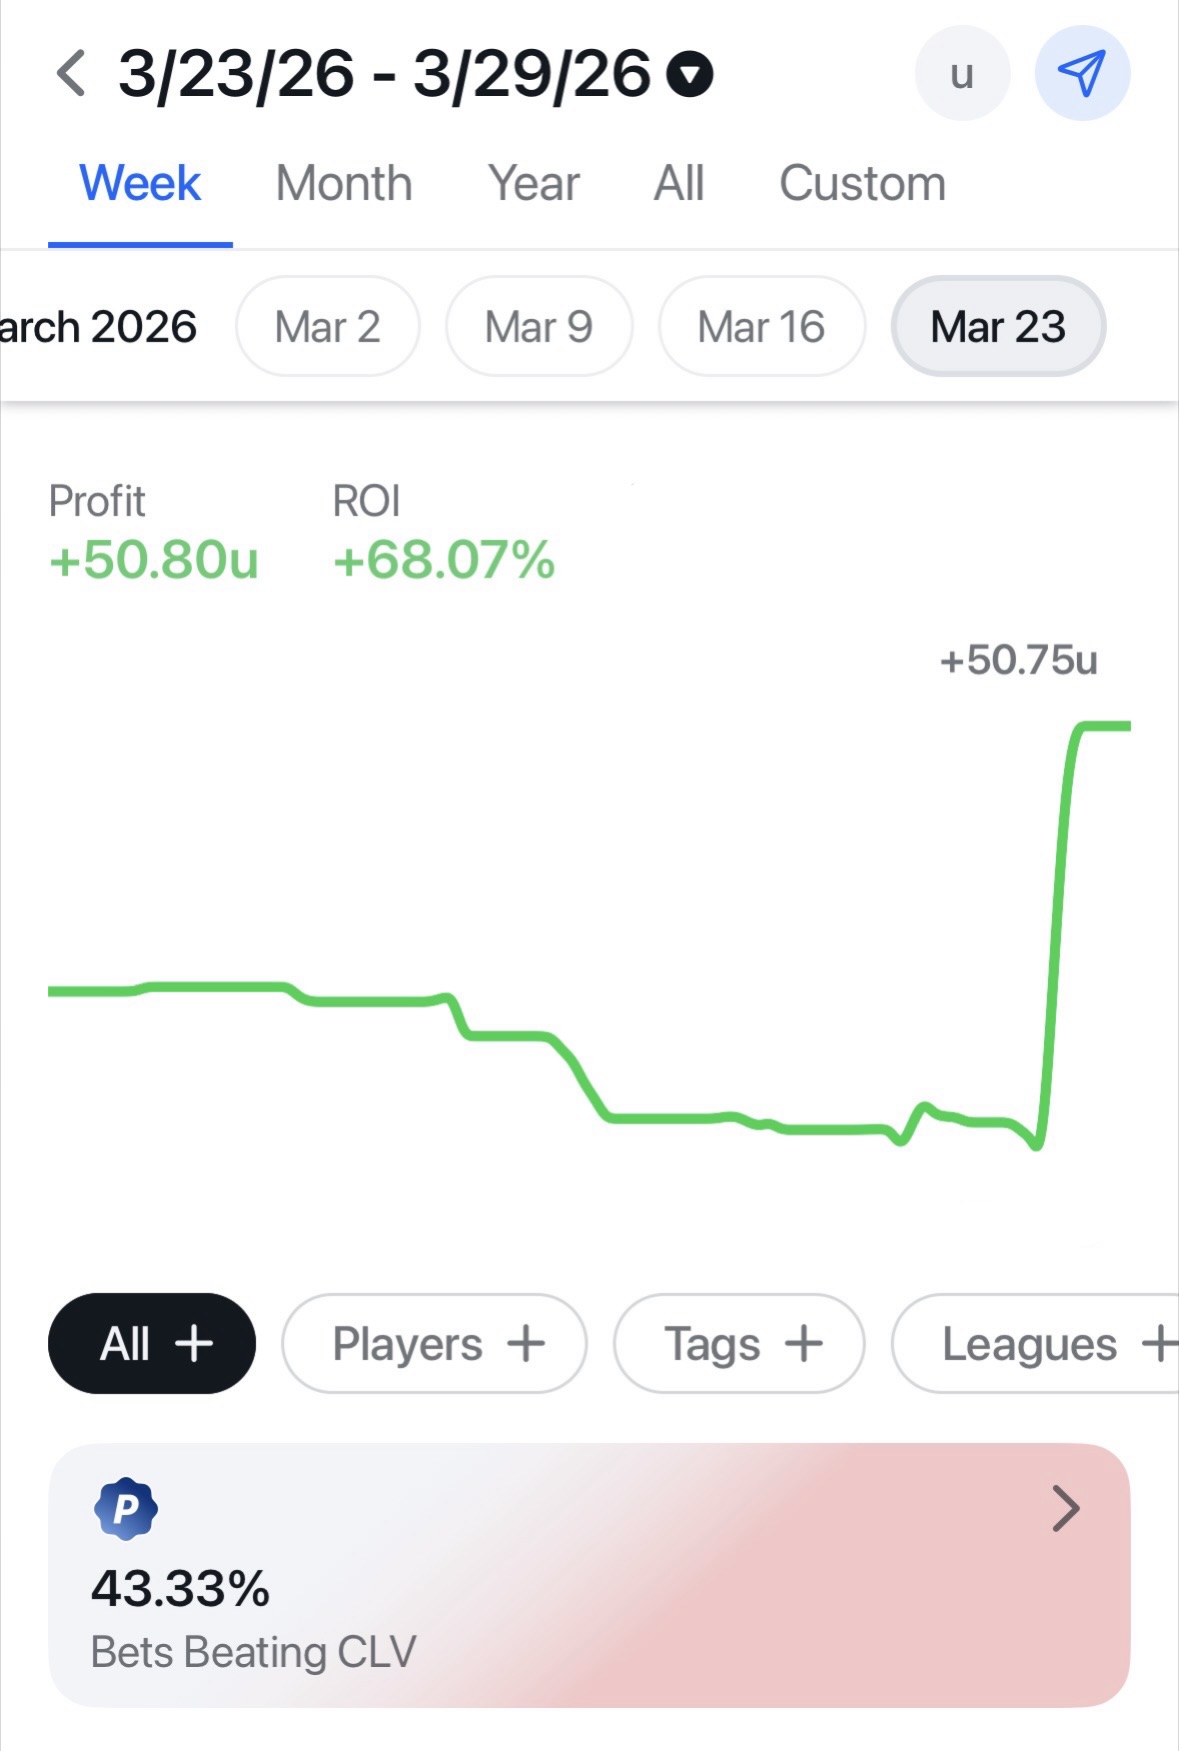The width and height of the screenshot is (1179, 1751).
Task: Select the Mar 23 week chip
Action: 998,327
